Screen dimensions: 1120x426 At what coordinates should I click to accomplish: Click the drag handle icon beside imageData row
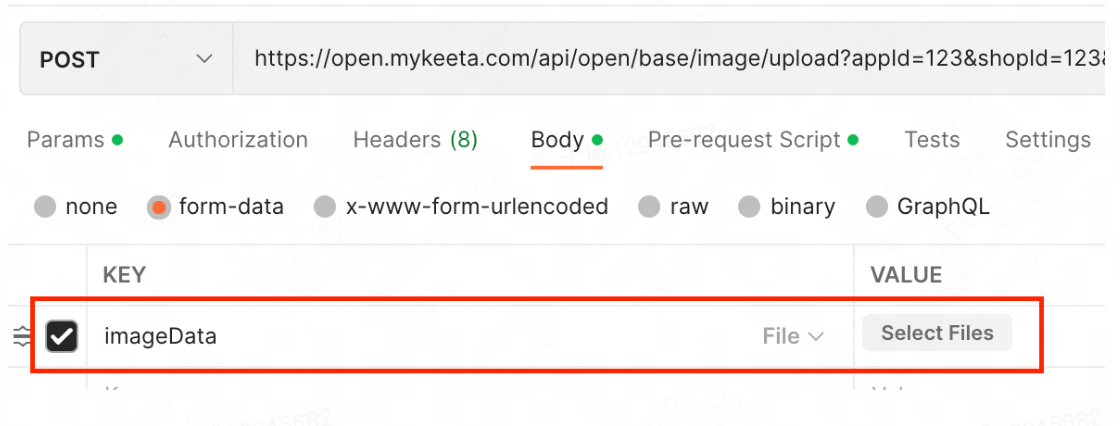point(23,336)
